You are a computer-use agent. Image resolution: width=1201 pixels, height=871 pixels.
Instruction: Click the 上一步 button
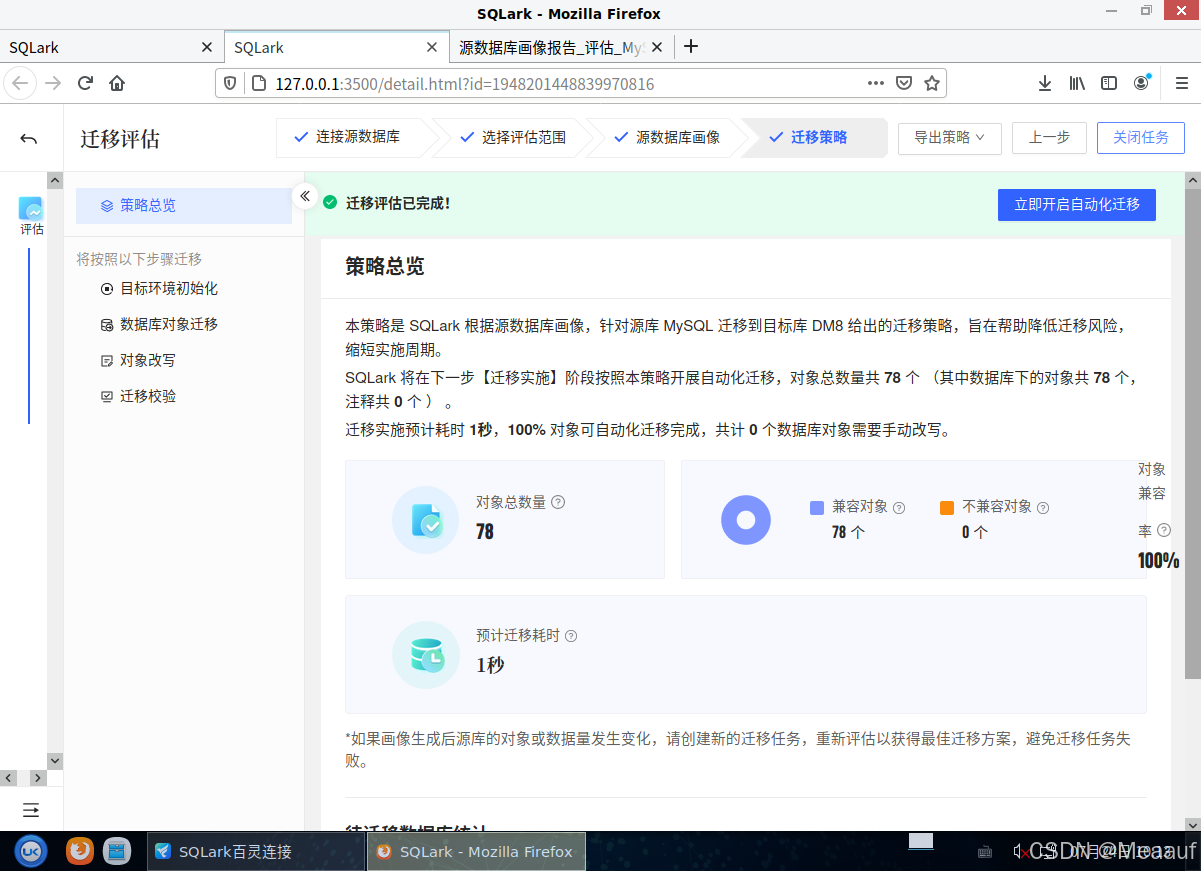(1049, 138)
